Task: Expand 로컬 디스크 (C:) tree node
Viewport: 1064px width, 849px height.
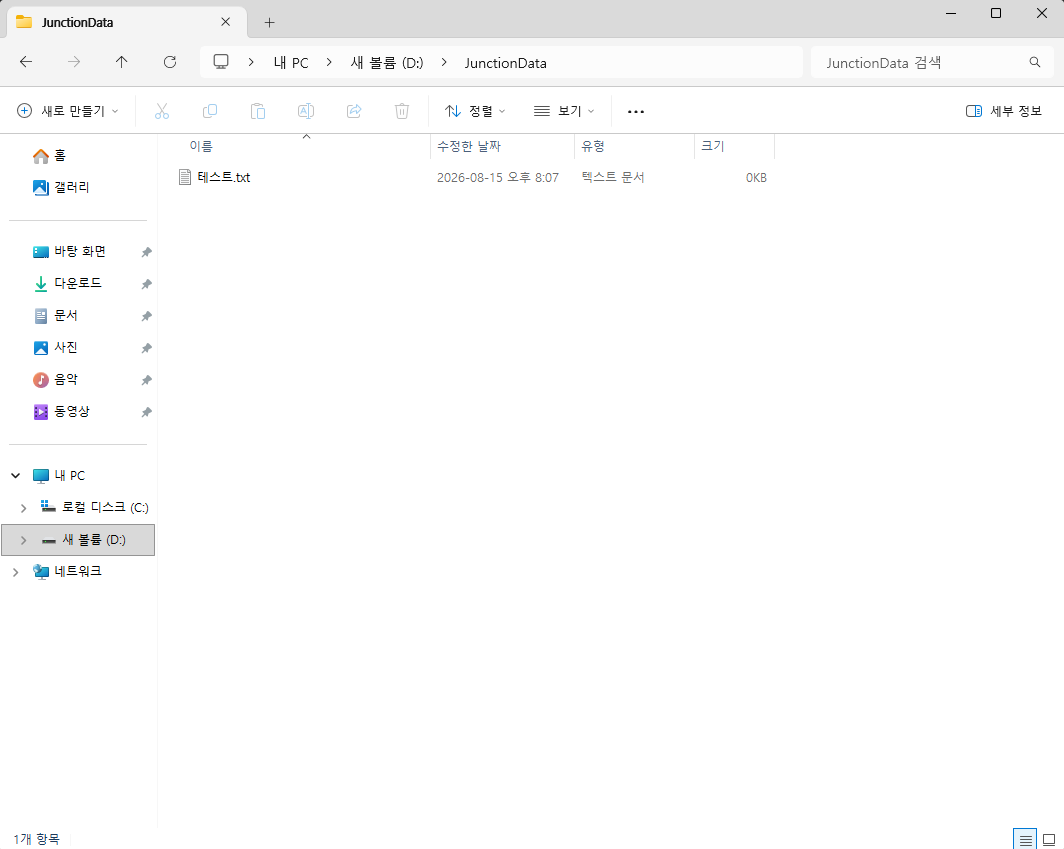Action: click(24, 508)
